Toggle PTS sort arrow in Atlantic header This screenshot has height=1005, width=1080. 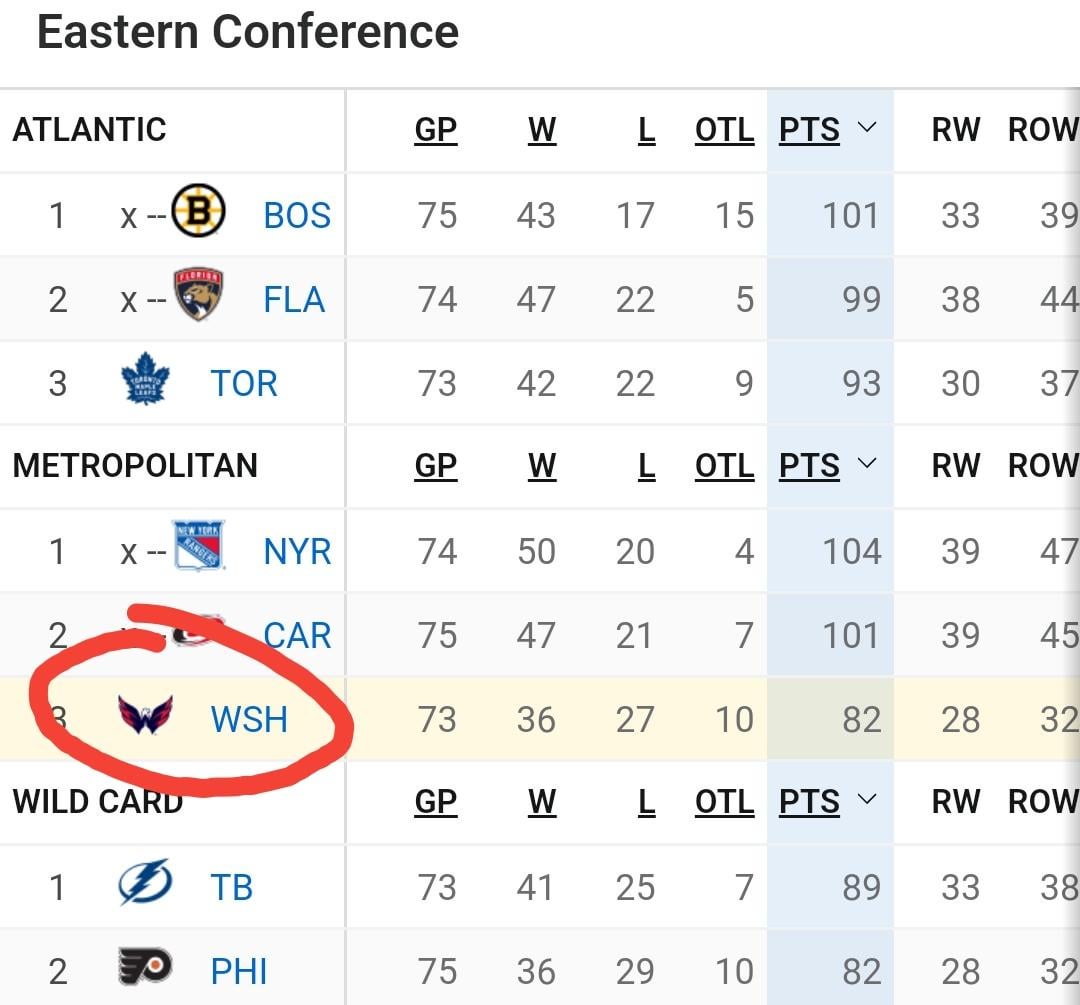[x=866, y=128]
